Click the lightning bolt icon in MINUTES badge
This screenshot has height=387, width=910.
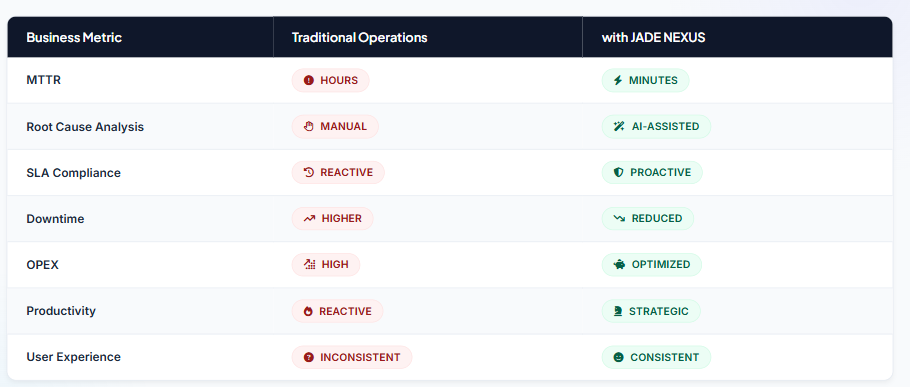[618, 80]
